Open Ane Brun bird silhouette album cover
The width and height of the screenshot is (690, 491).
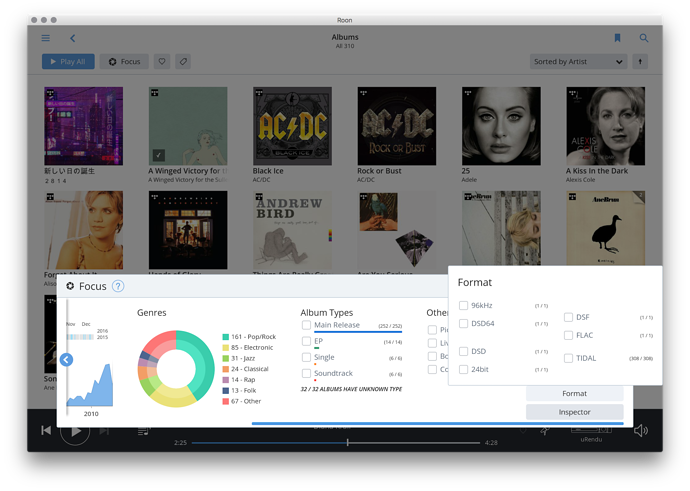click(x=606, y=229)
